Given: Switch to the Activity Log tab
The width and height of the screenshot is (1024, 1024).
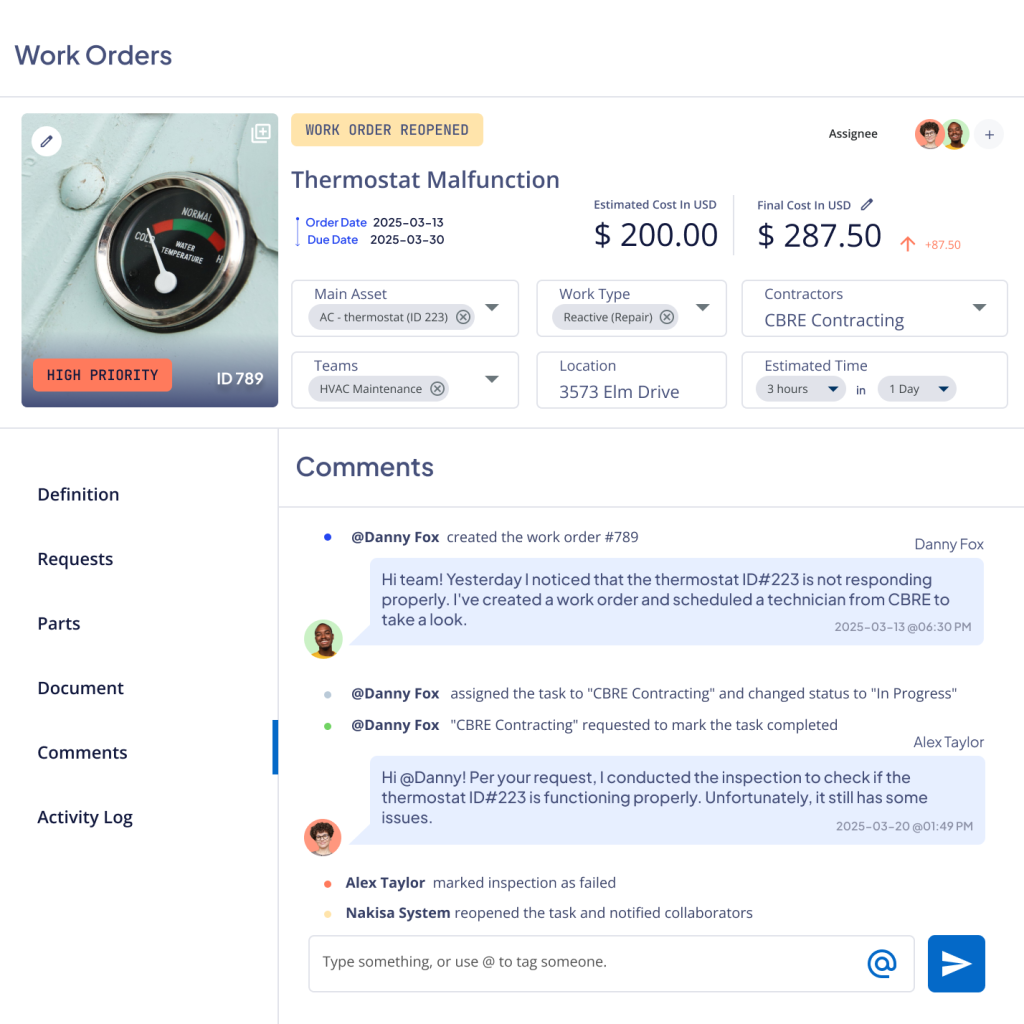Looking at the screenshot, I should click(85, 817).
